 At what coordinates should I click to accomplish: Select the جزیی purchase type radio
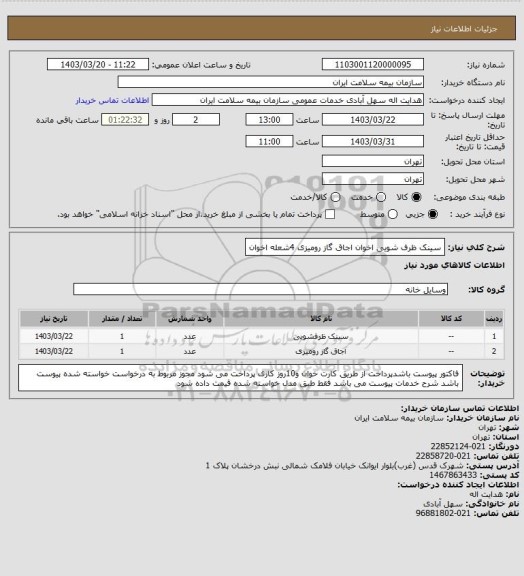pyautogui.click(x=433, y=214)
